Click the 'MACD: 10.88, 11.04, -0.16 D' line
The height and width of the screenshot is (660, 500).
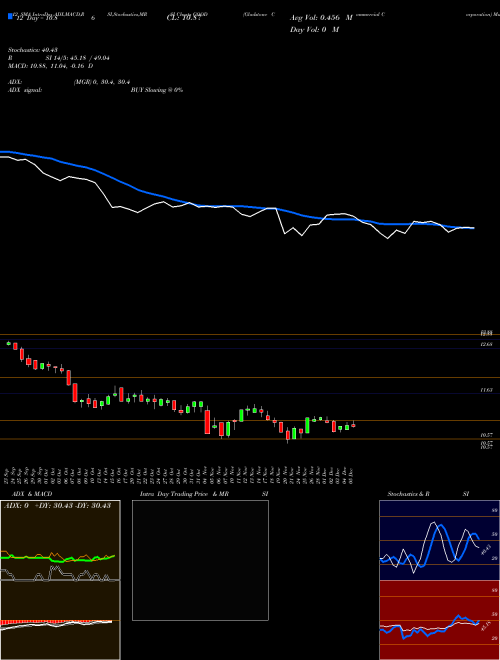coord(51,66)
